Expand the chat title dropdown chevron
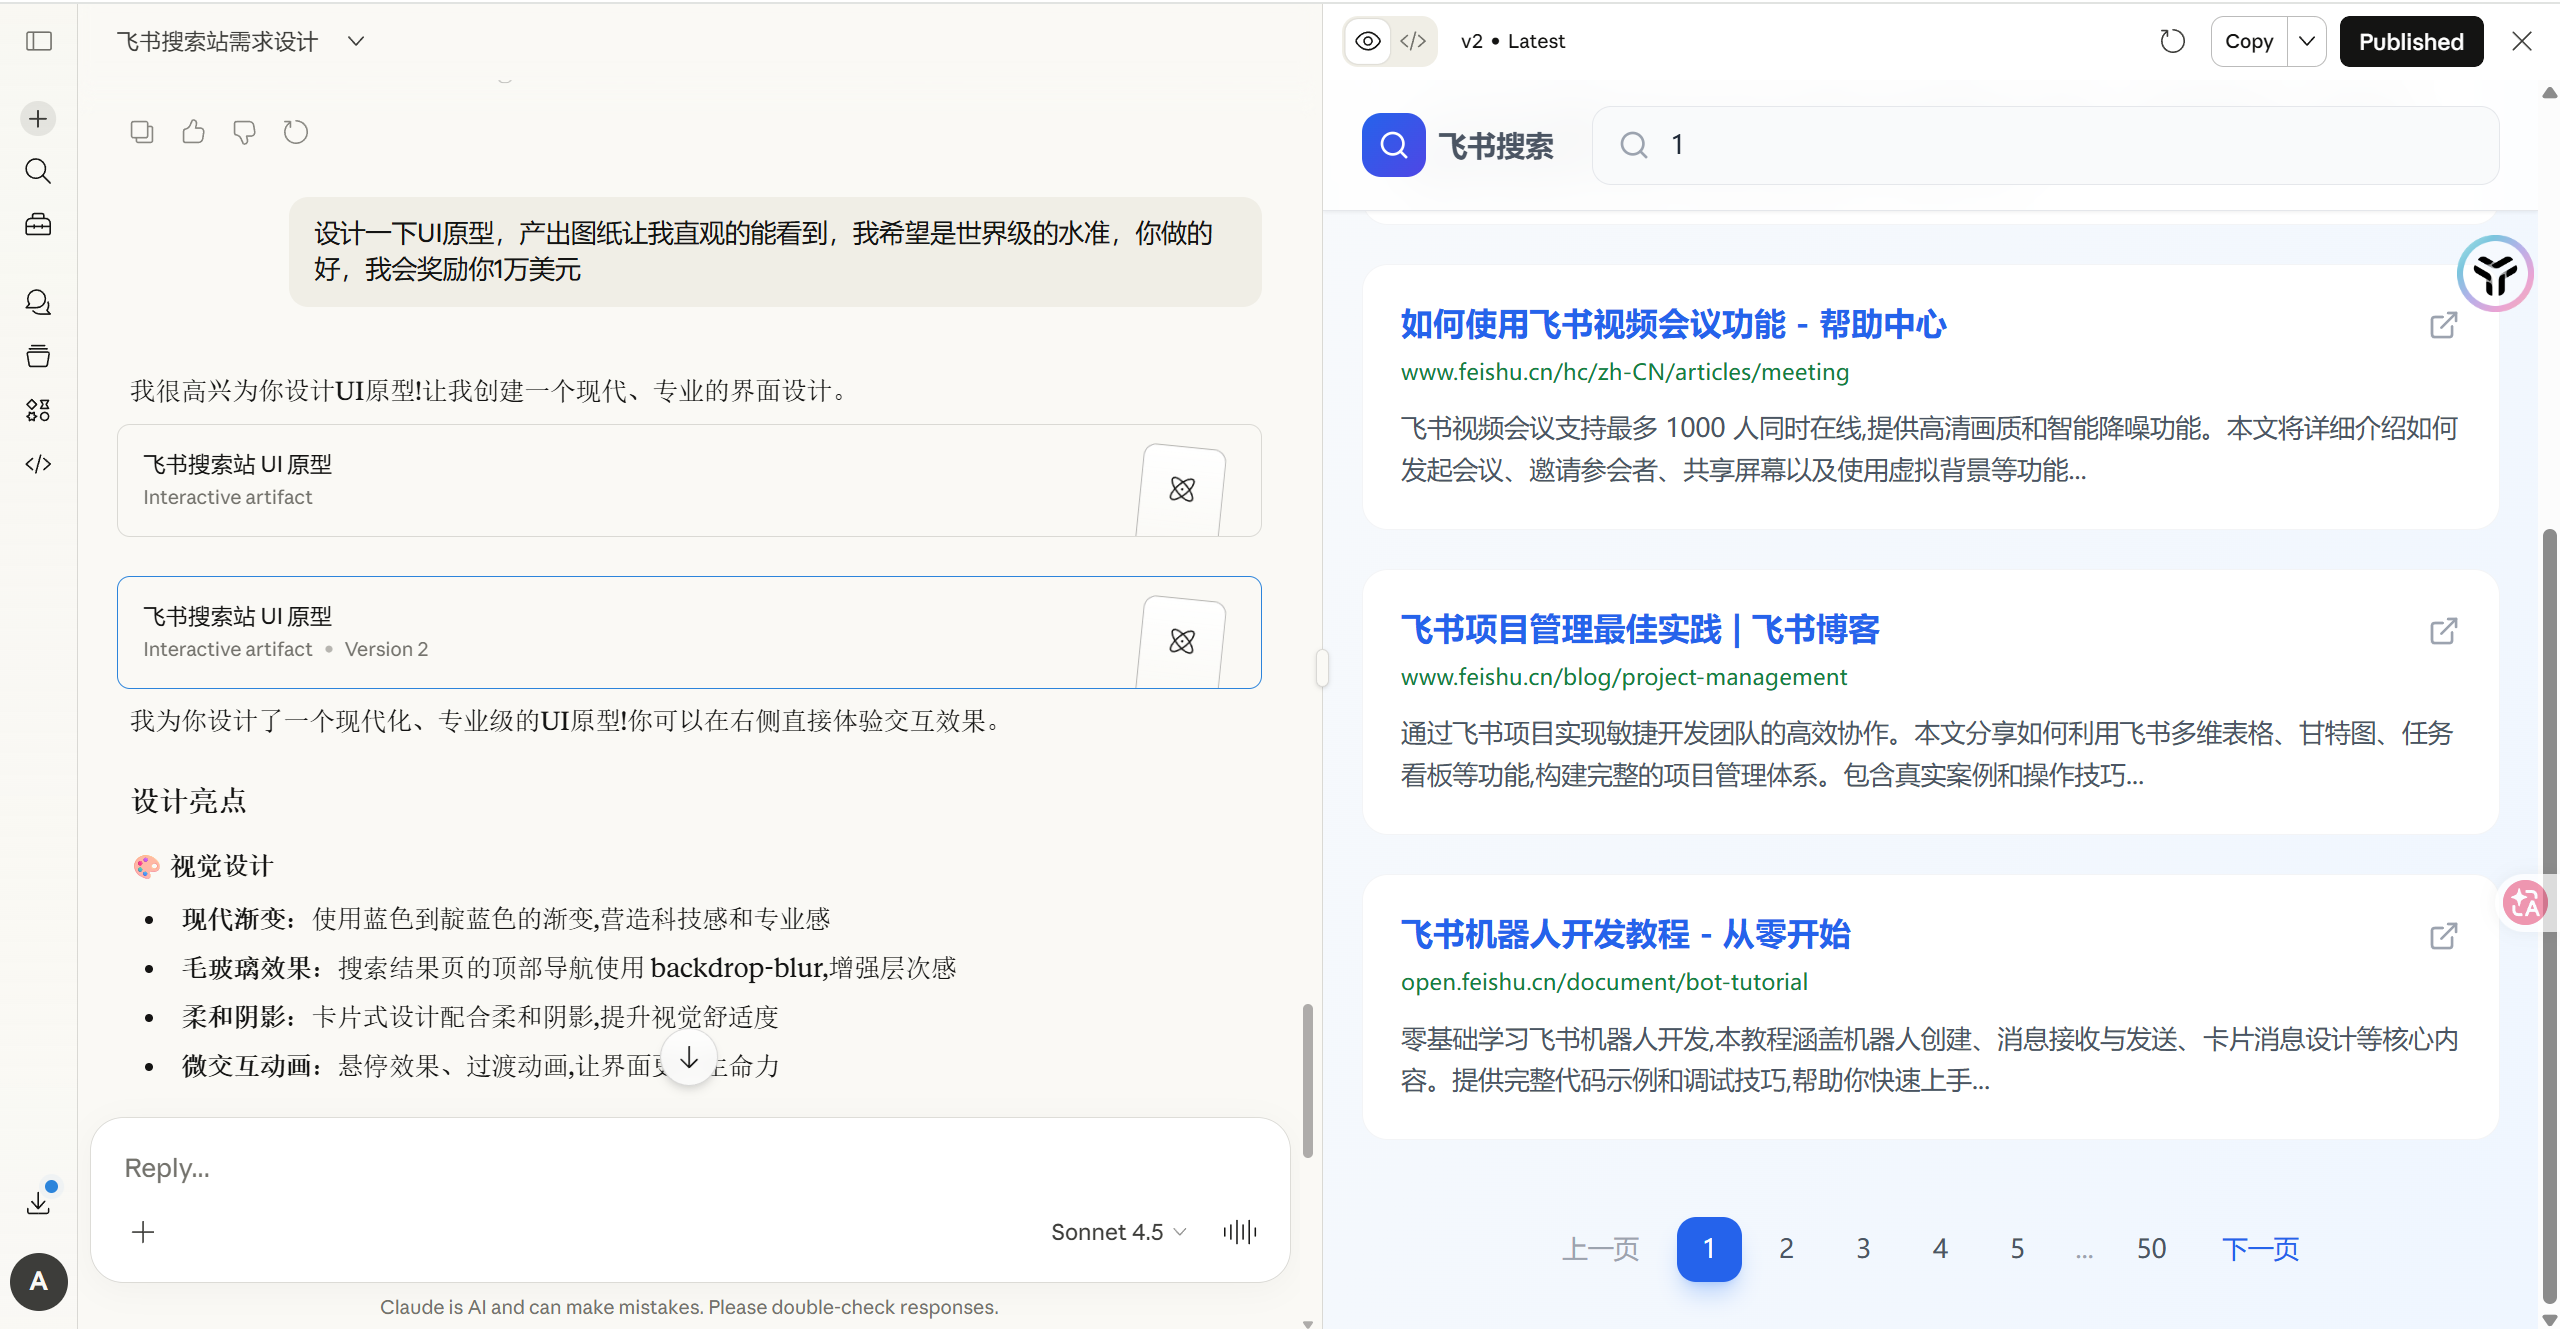The image size is (2560, 1329). [x=356, y=41]
